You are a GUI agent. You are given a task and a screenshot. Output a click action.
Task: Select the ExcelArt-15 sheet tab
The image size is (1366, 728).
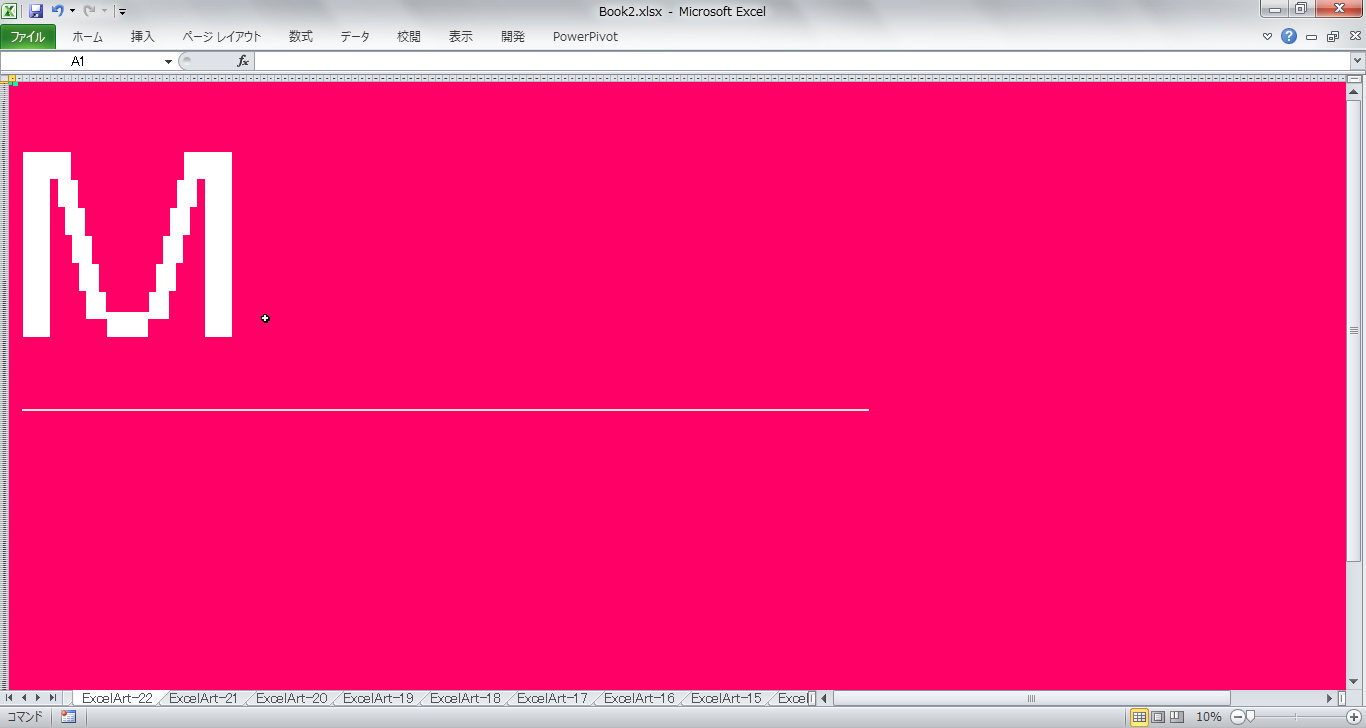click(x=726, y=698)
